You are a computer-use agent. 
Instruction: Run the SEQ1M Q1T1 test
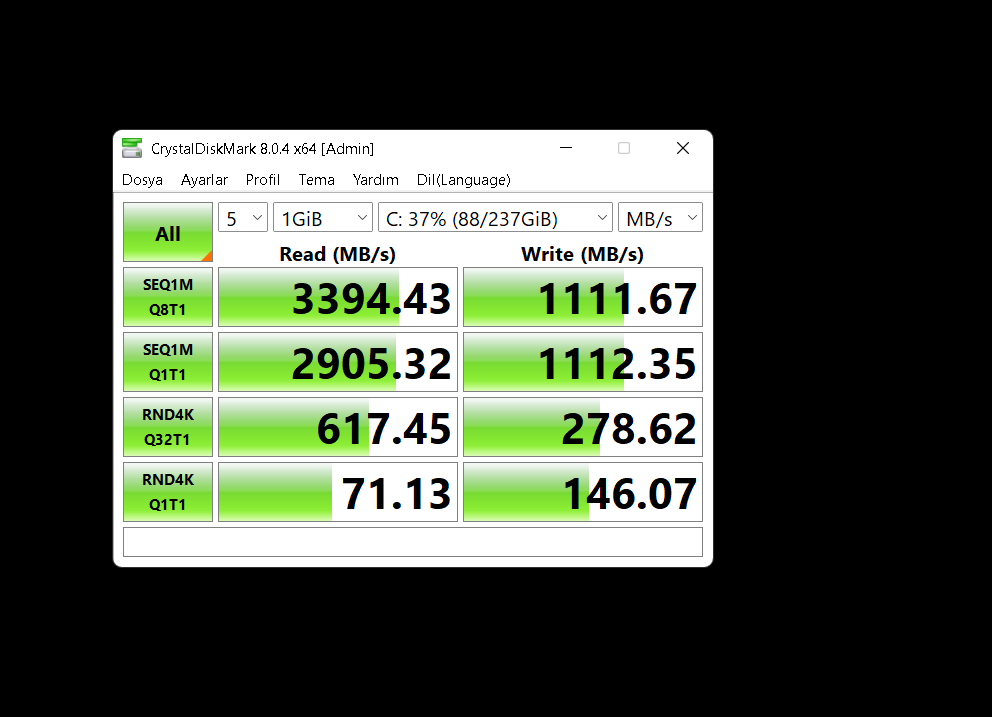pyautogui.click(x=168, y=362)
